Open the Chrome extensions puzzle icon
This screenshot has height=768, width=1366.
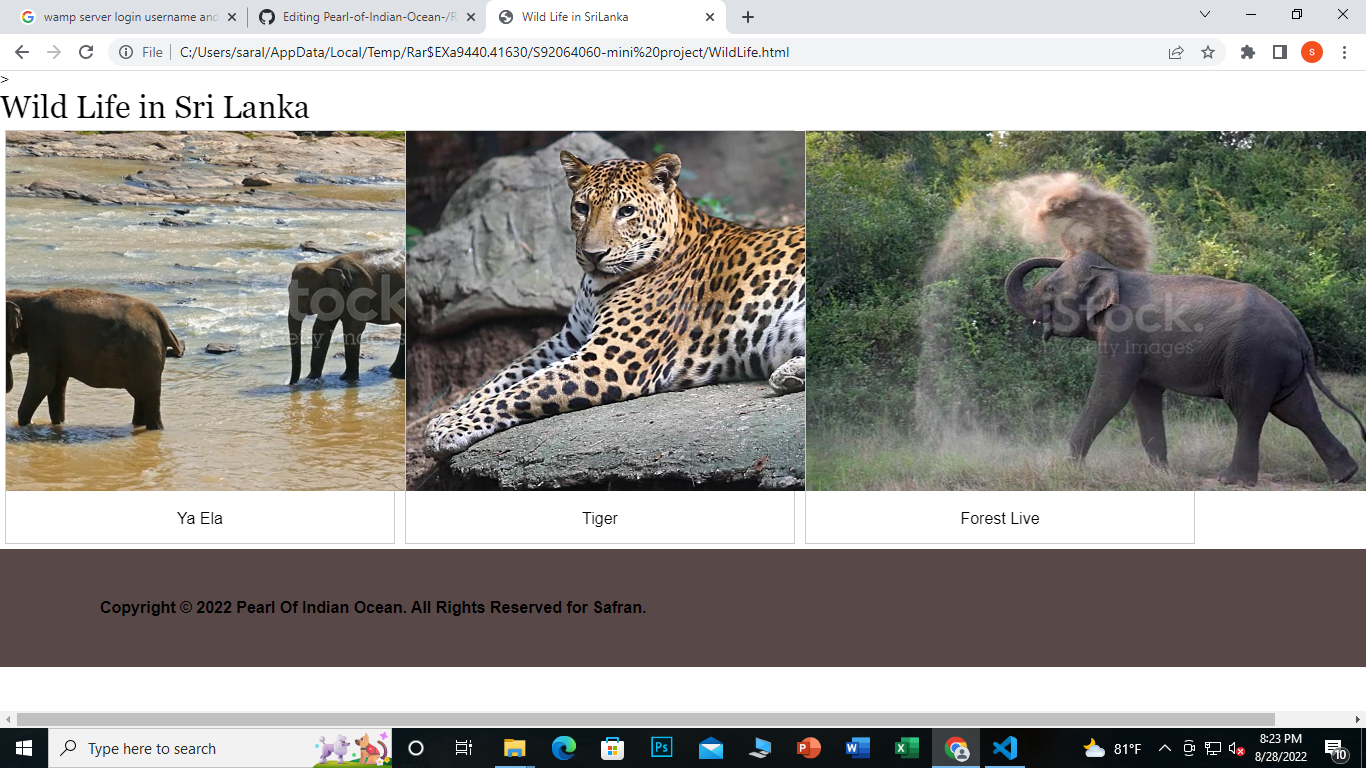tap(1247, 51)
